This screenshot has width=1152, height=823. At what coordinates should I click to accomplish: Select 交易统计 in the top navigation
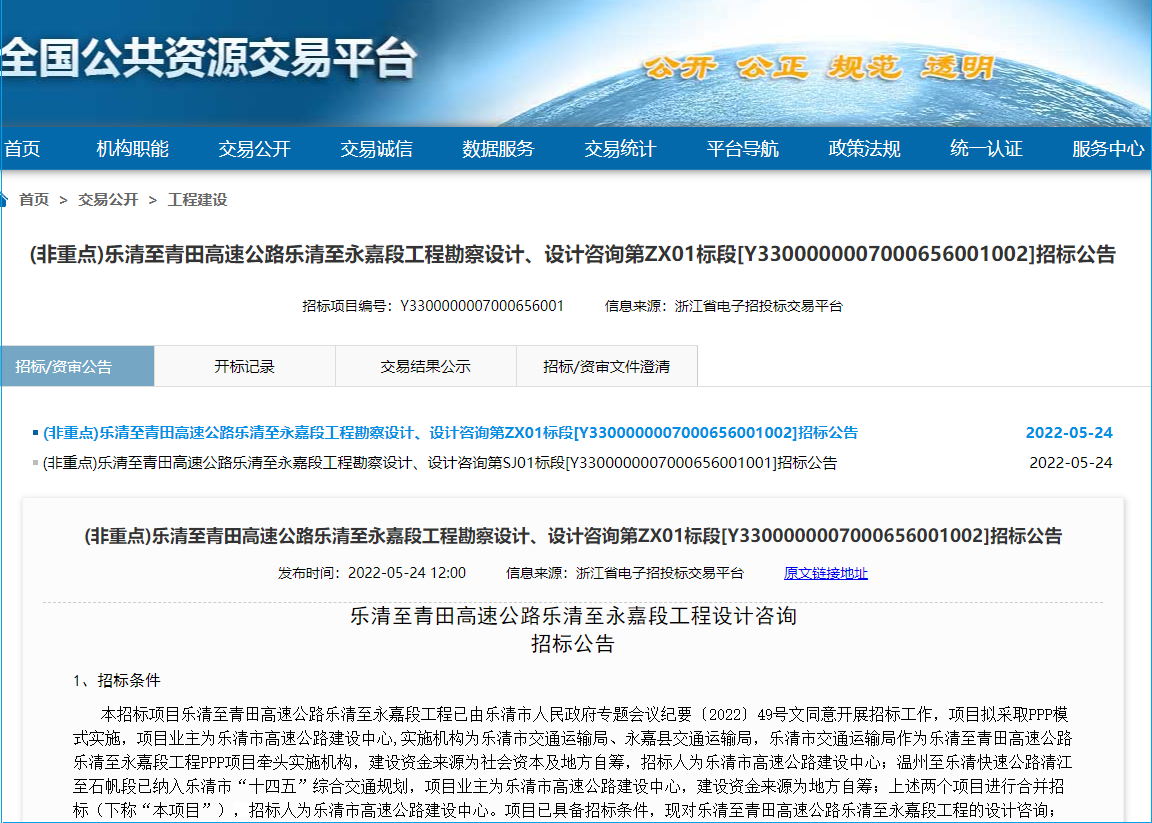coord(620,149)
